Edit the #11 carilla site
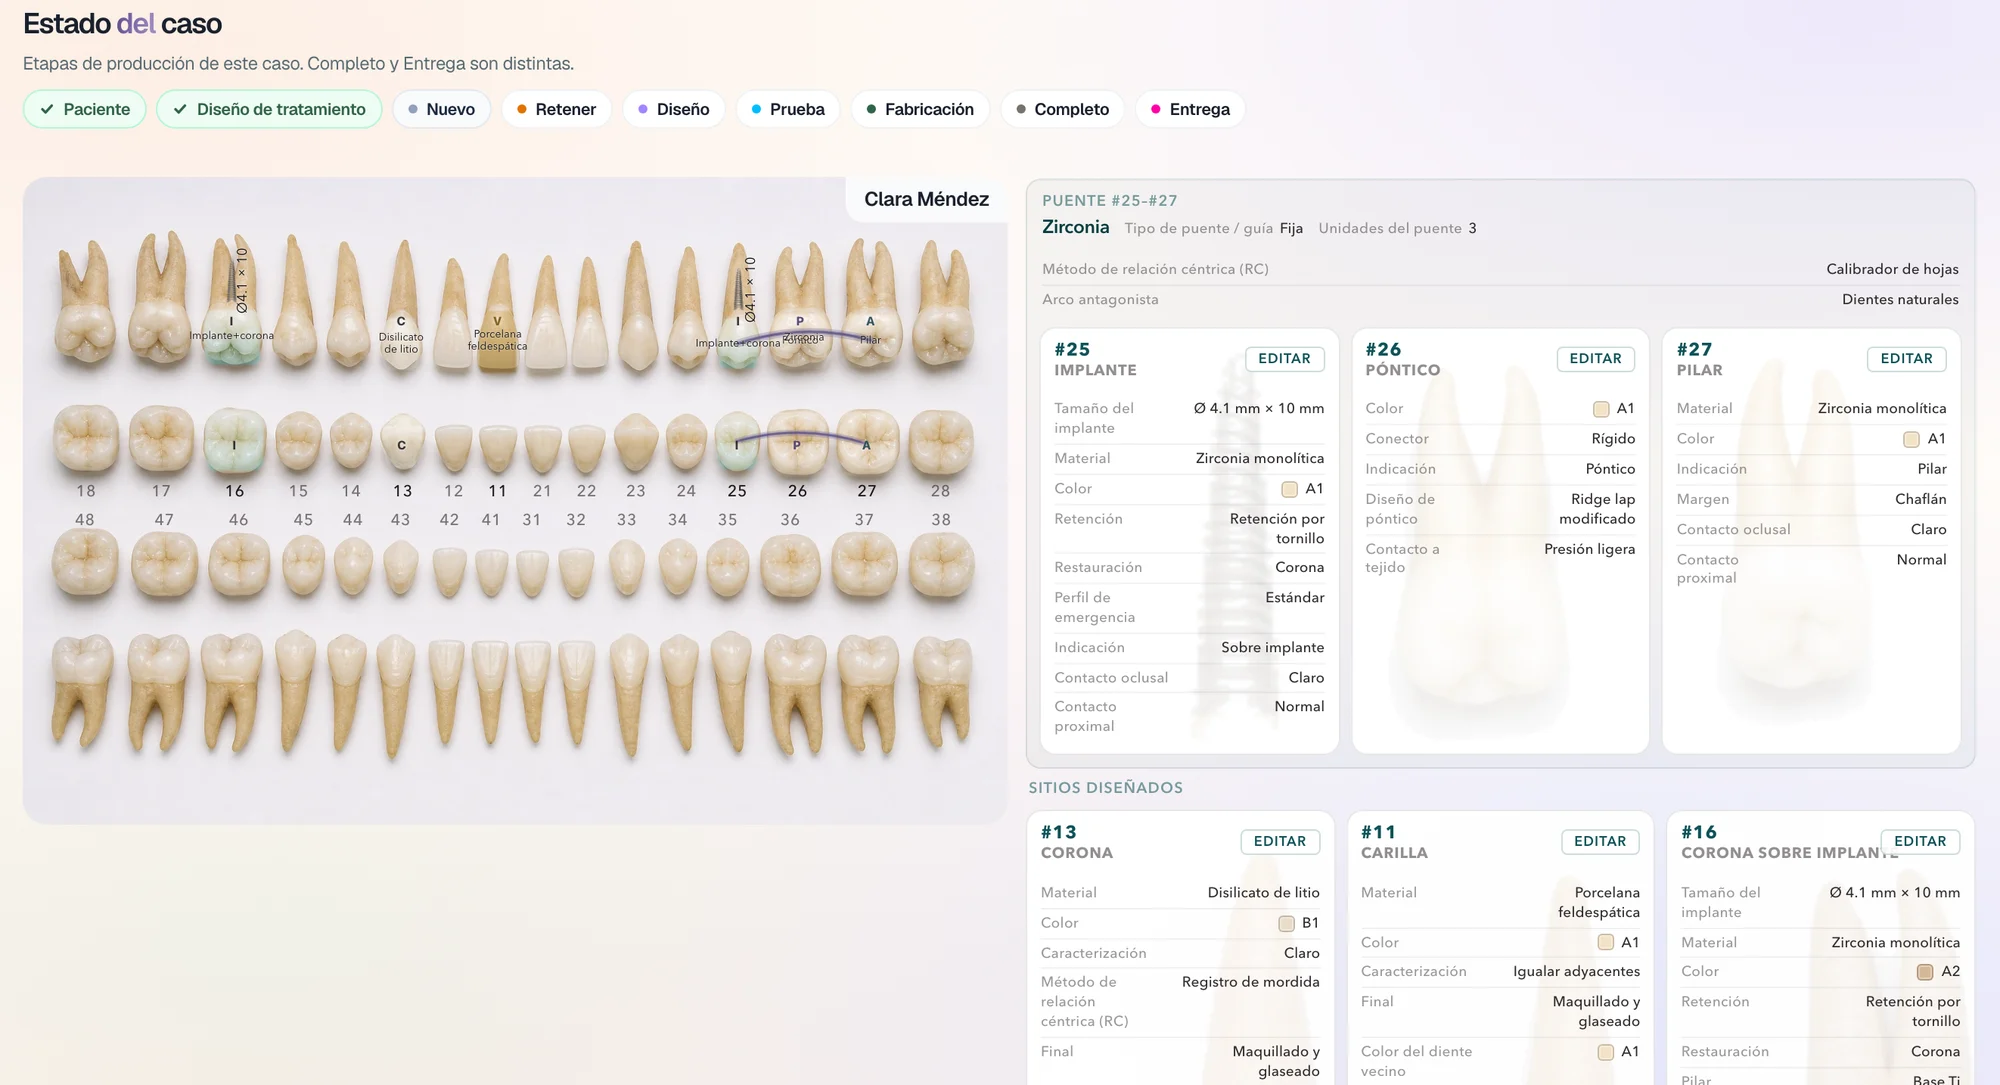The height and width of the screenshot is (1085, 2000). click(1600, 842)
